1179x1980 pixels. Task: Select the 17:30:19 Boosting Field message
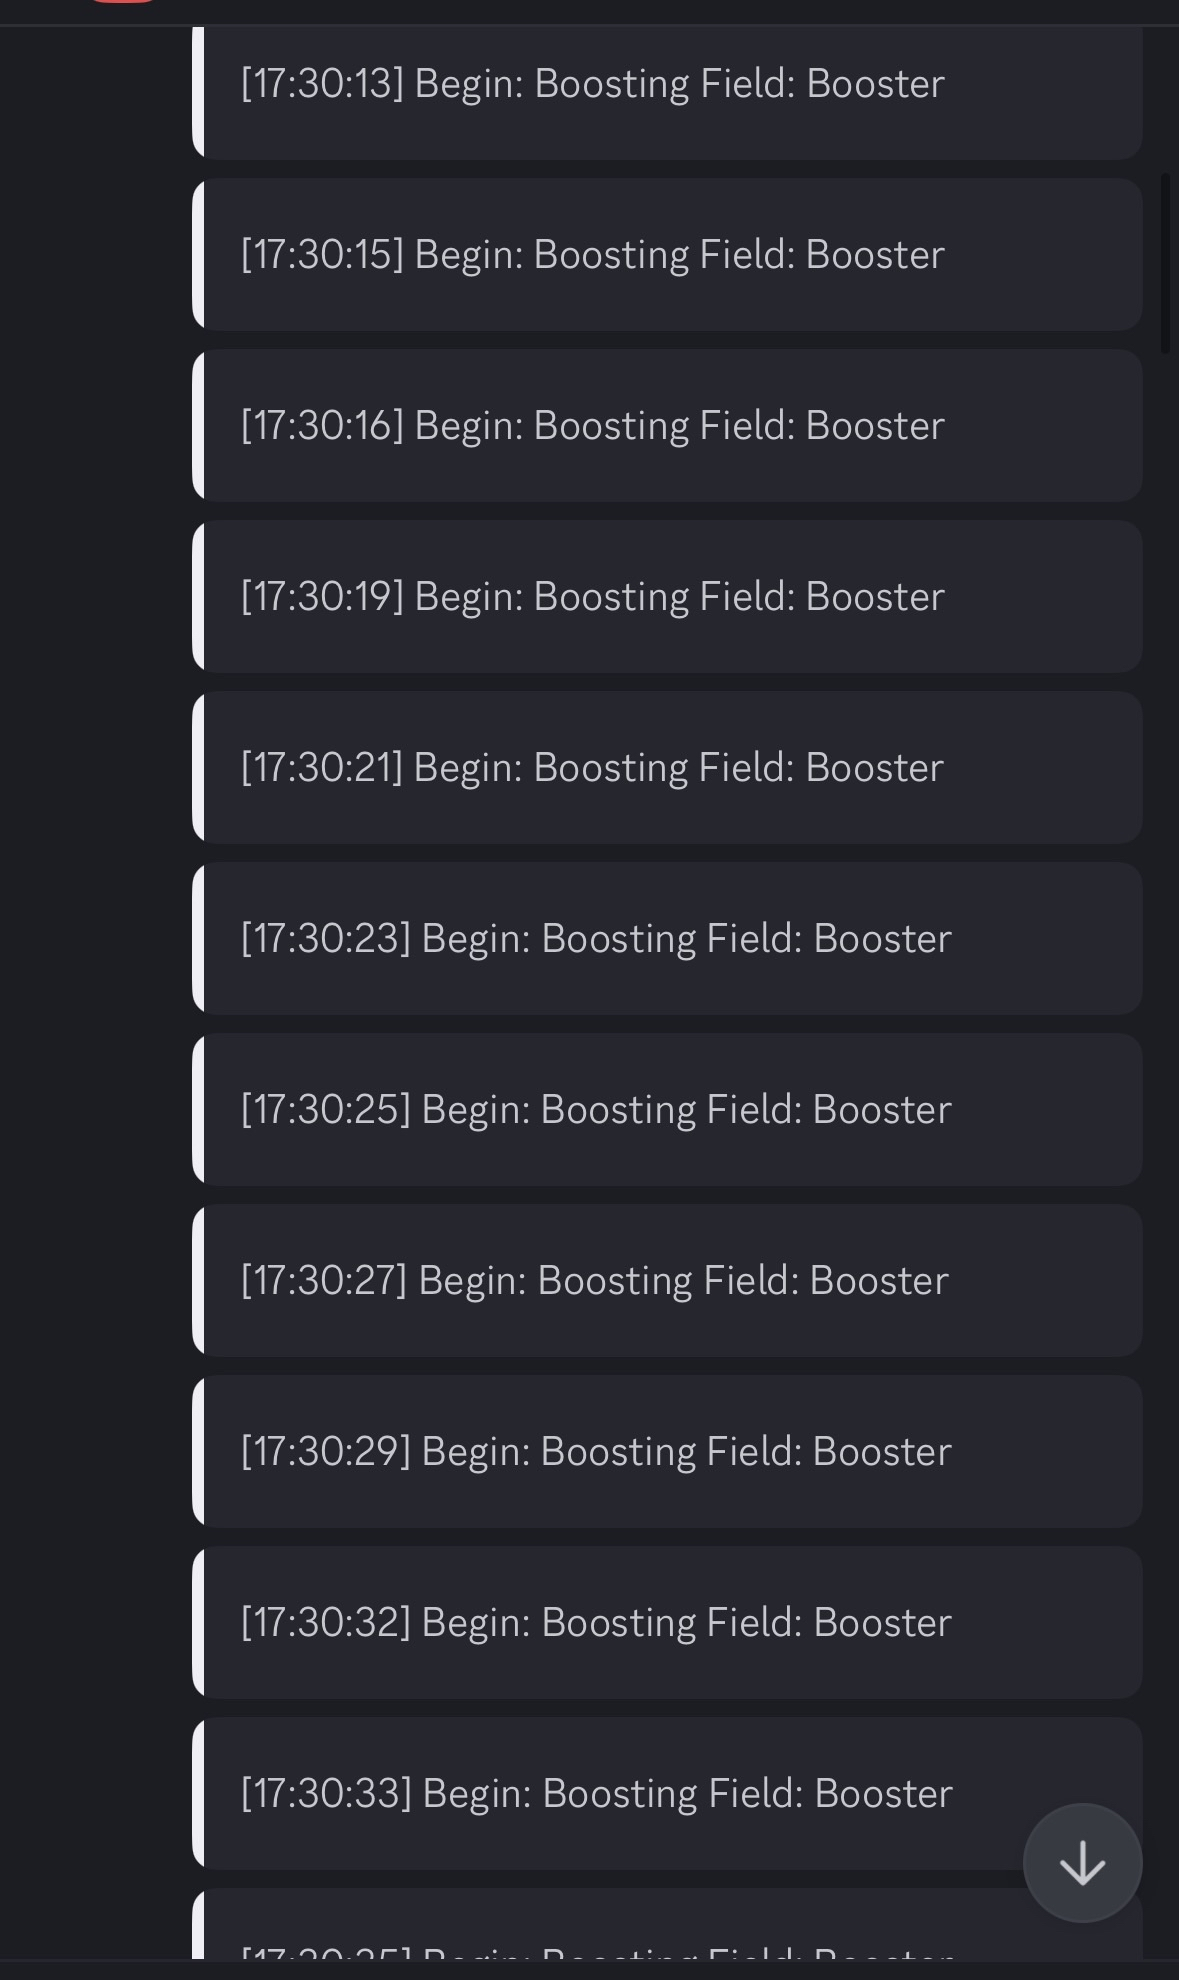tap(667, 596)
